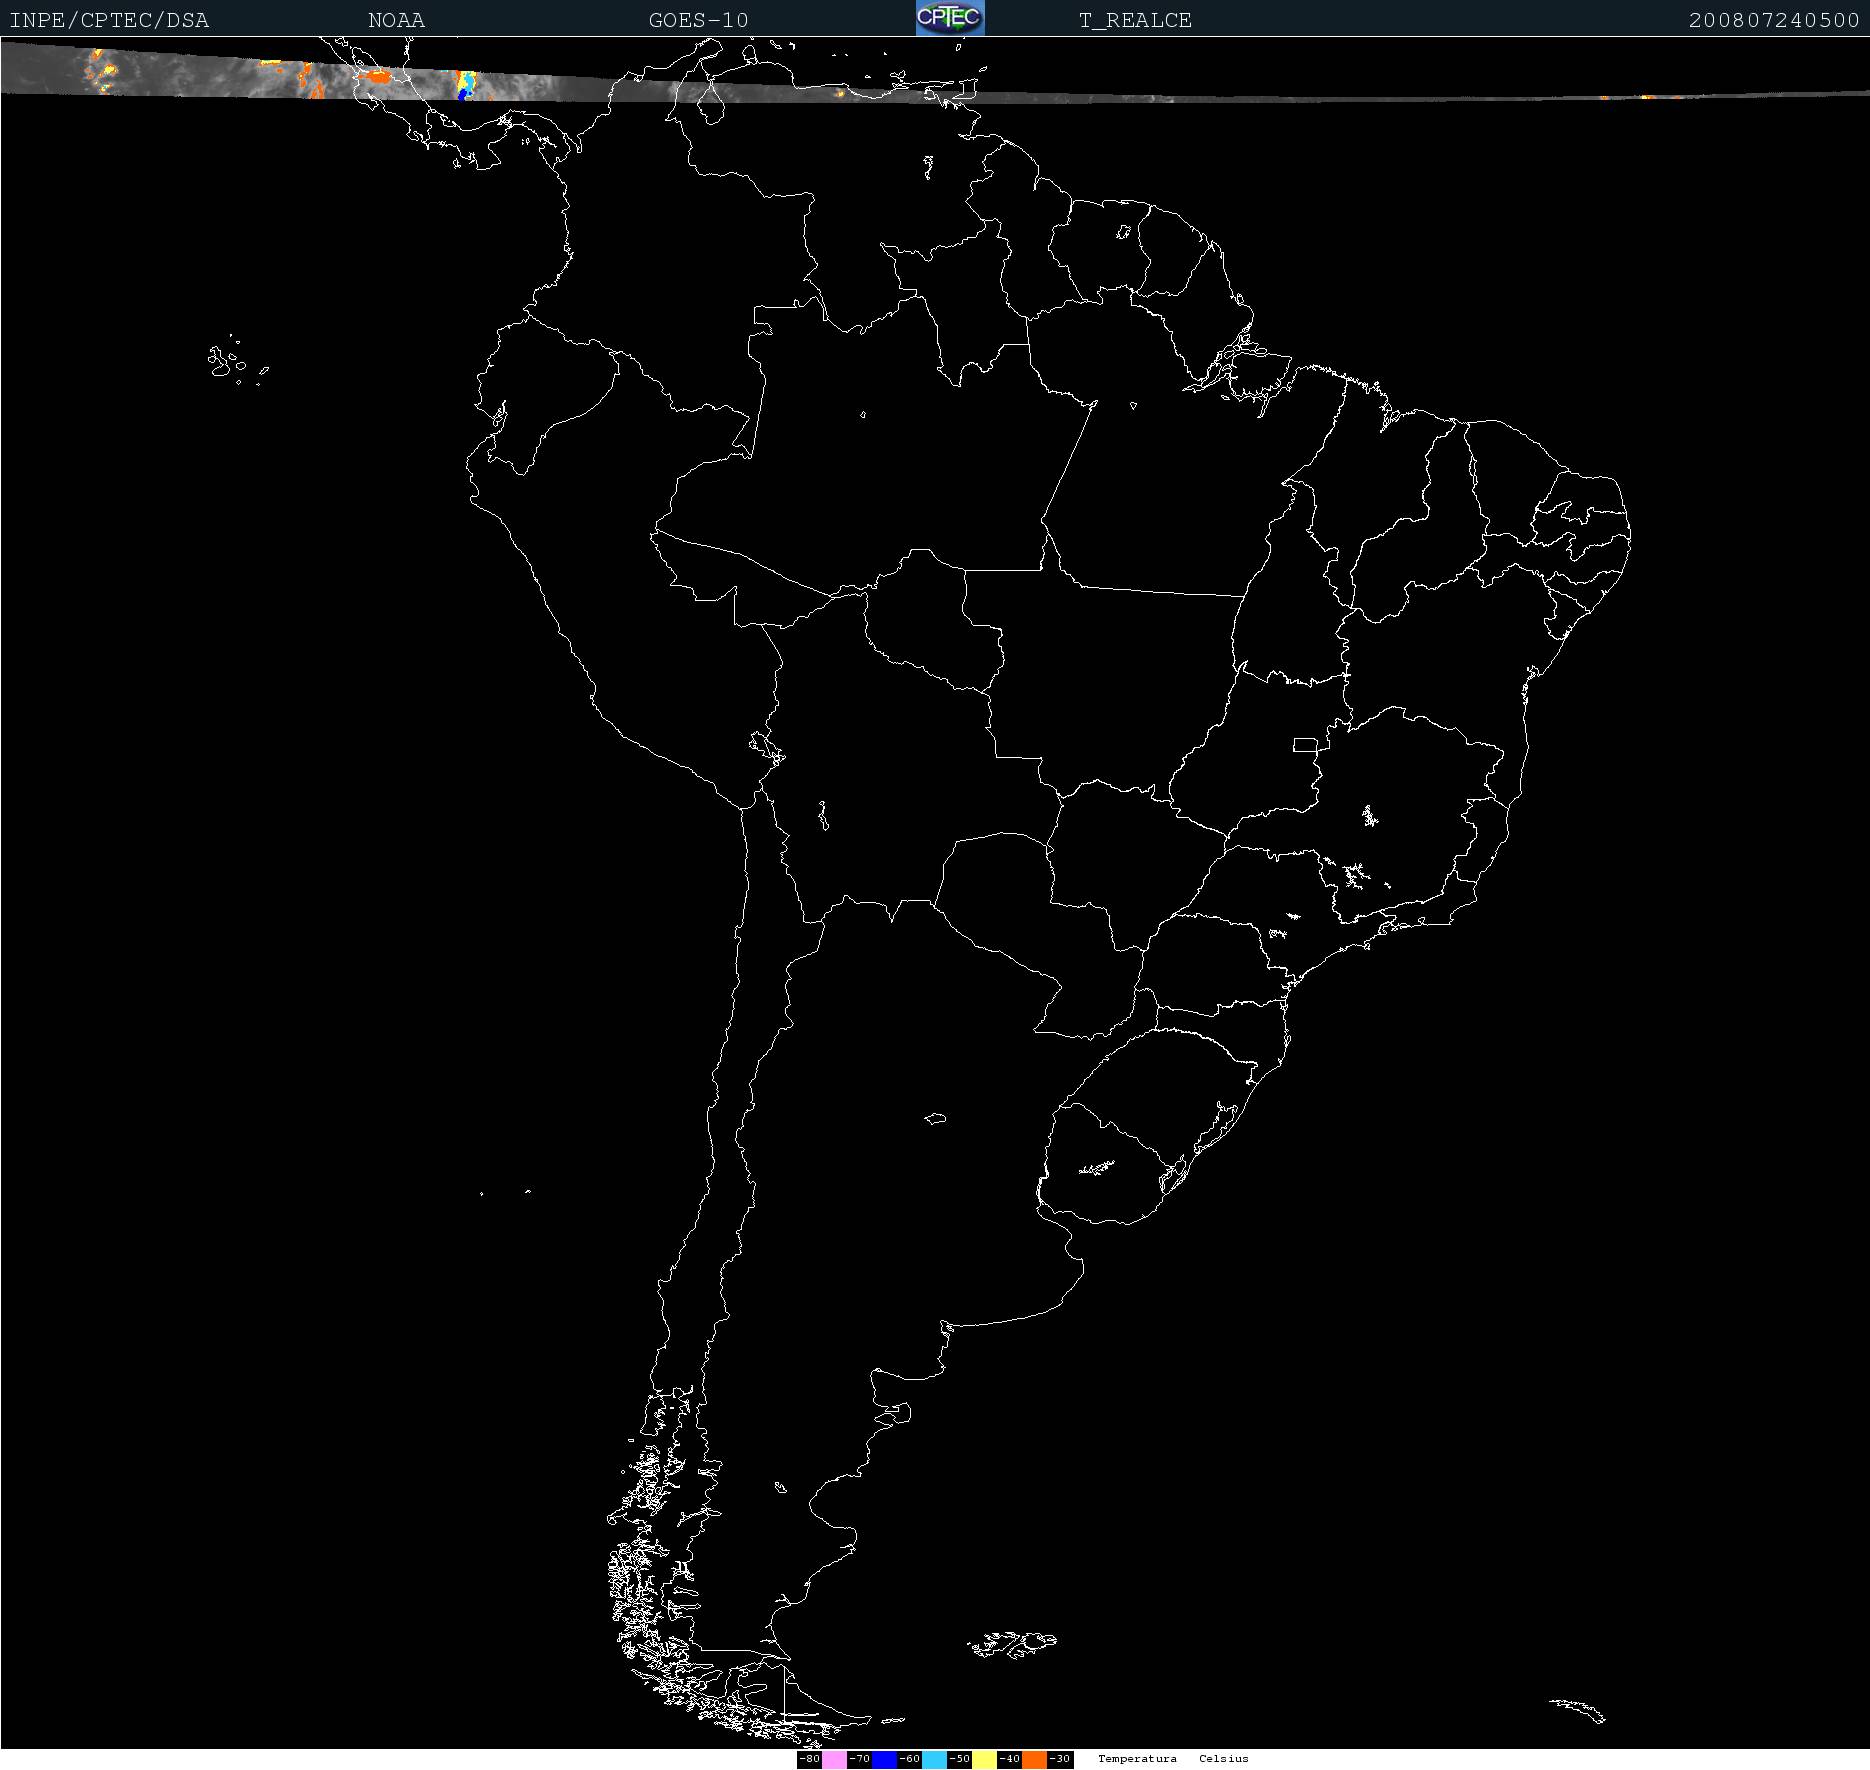Click the T_REALCE product label

pyautogui.click(x=1135, y=20)
